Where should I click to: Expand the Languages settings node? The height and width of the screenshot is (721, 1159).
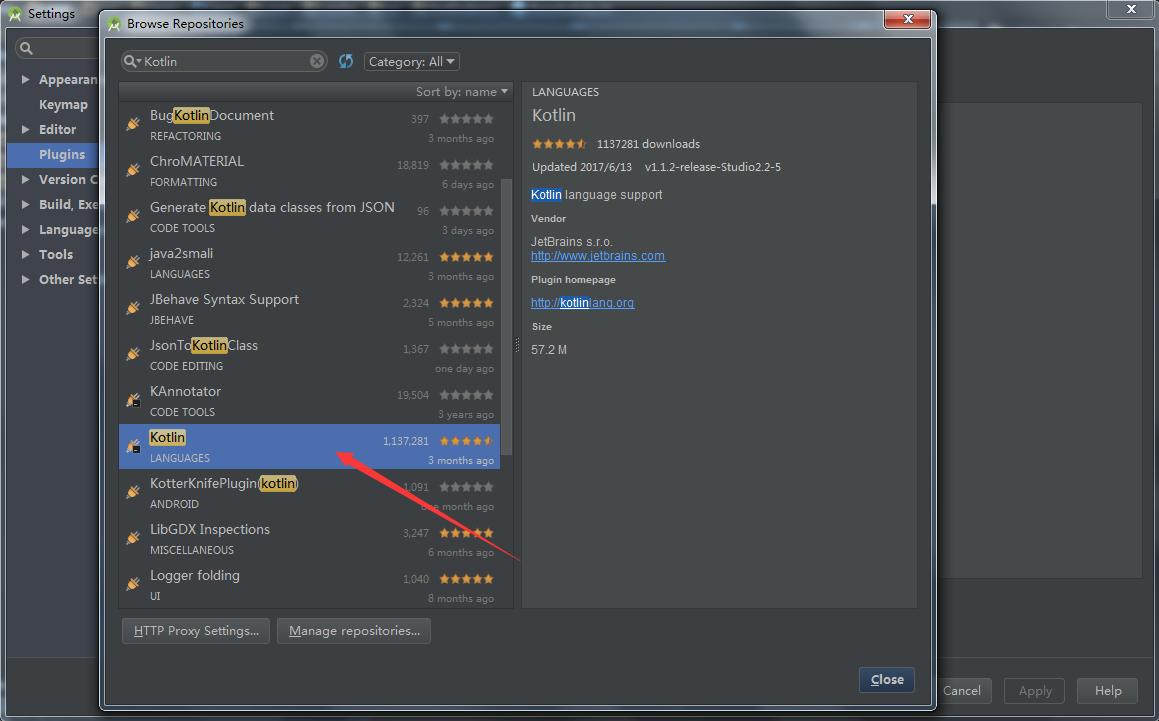coord(26,229)
